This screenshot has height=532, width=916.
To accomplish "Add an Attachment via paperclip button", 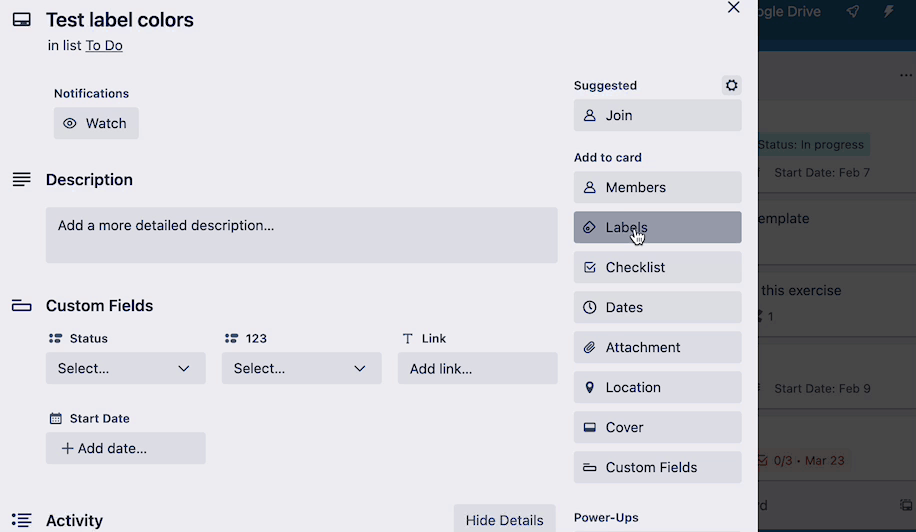I will [x=657, y=347].
